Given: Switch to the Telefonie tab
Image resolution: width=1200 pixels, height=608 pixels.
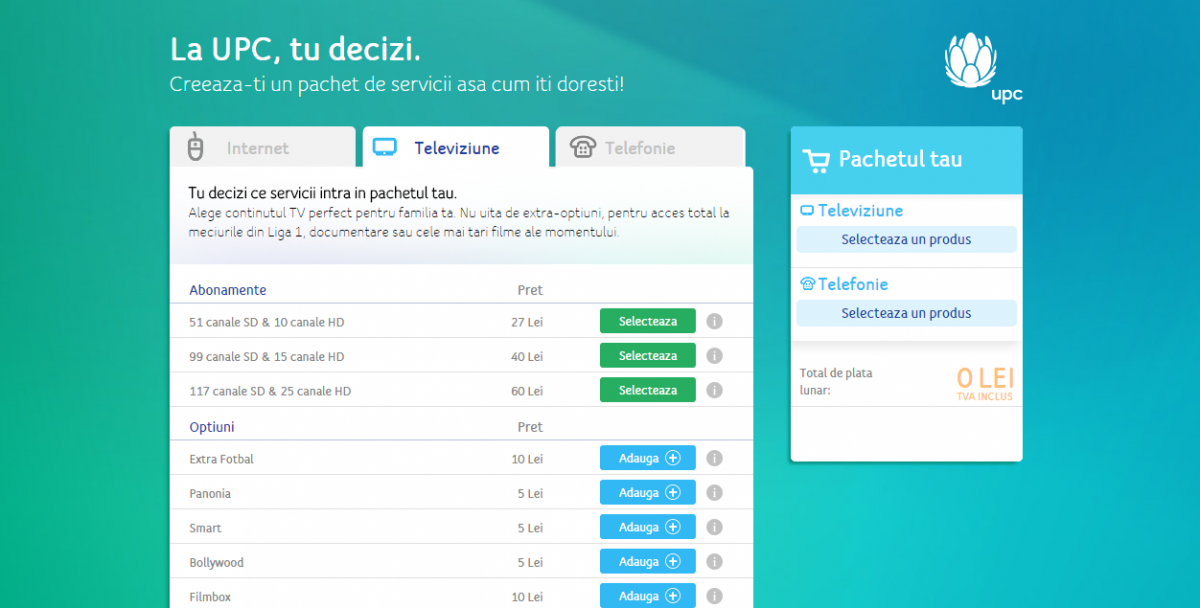Looking at the screenshot, I should pos(650,147).
